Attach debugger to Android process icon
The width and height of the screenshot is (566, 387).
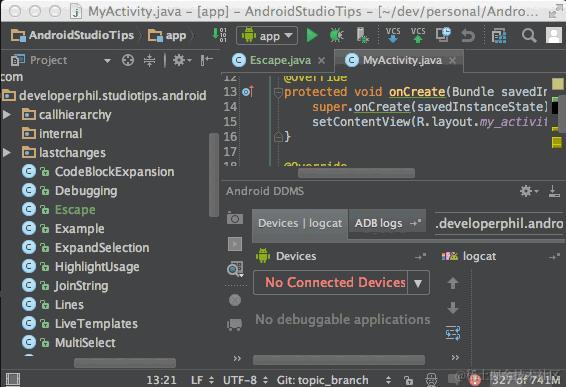[x=362, y=35]
